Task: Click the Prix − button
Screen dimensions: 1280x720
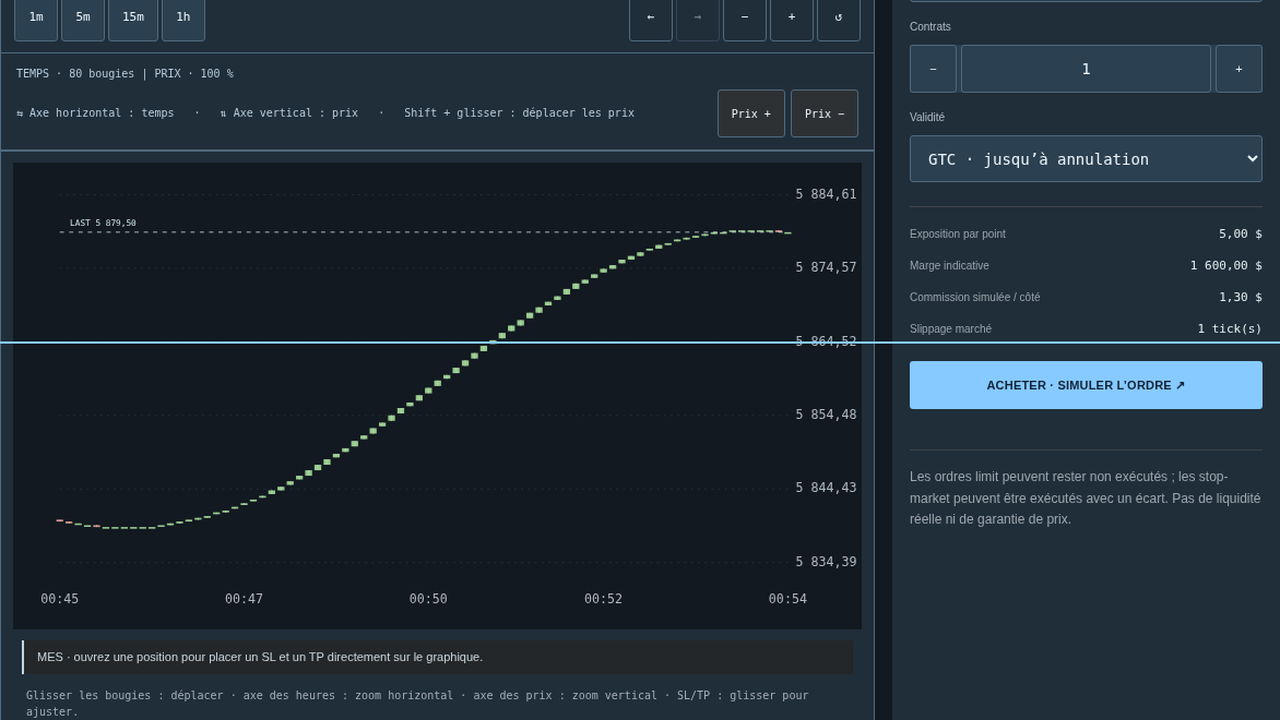Action: click(824, 114)
